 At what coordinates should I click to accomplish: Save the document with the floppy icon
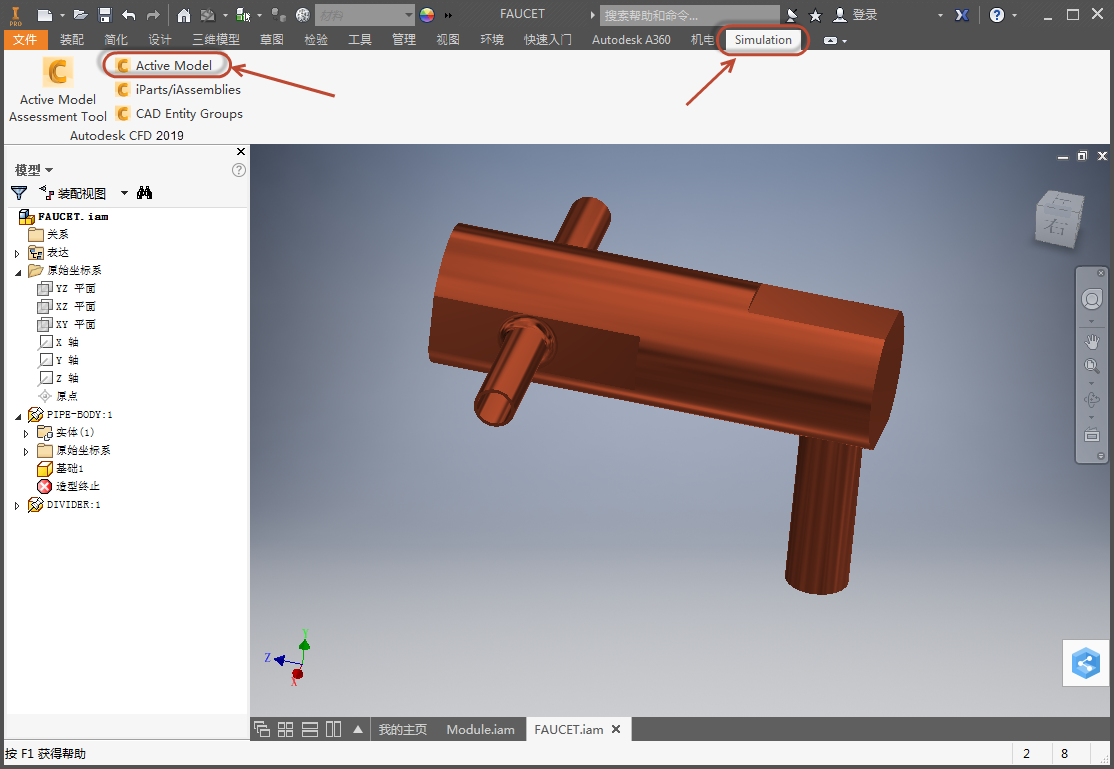tap(104, 15)
